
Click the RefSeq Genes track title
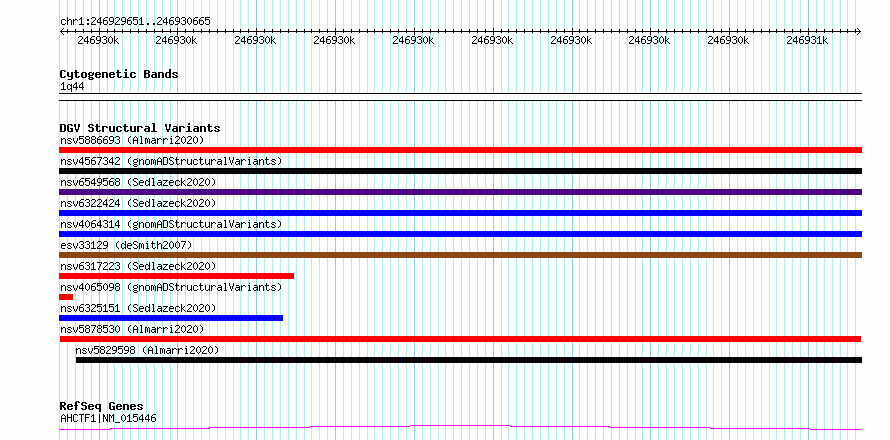click(102, 407)
